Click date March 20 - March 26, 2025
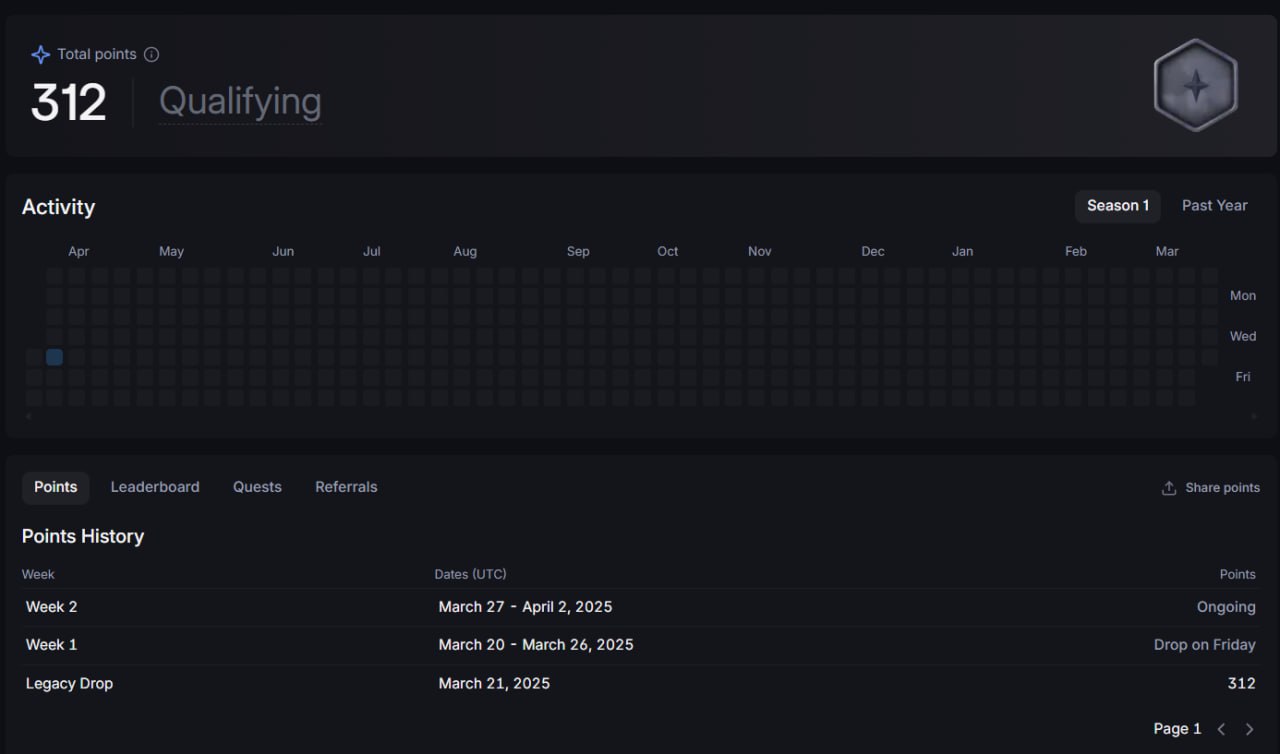Image resolution: width=1280 pixels, height=754 pixels. 536,645
